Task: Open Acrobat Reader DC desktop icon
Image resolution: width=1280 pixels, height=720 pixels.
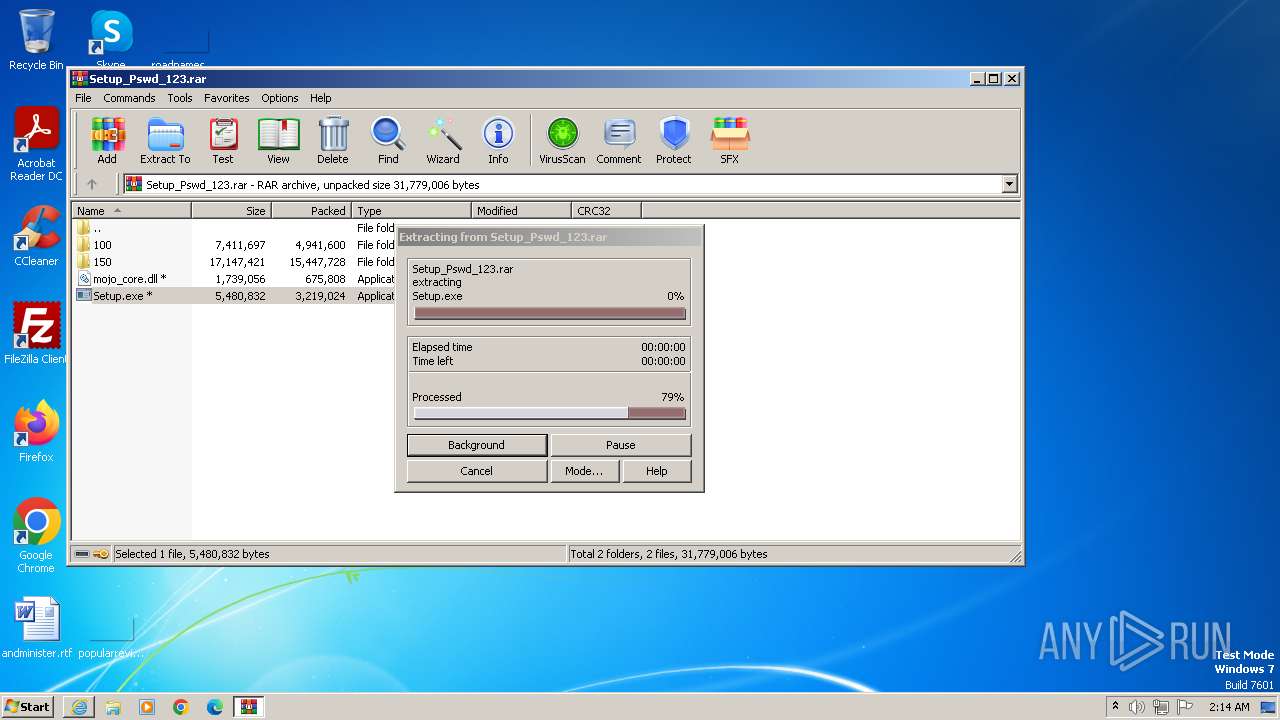Action: pyautogui.click(x=36, y=145)
